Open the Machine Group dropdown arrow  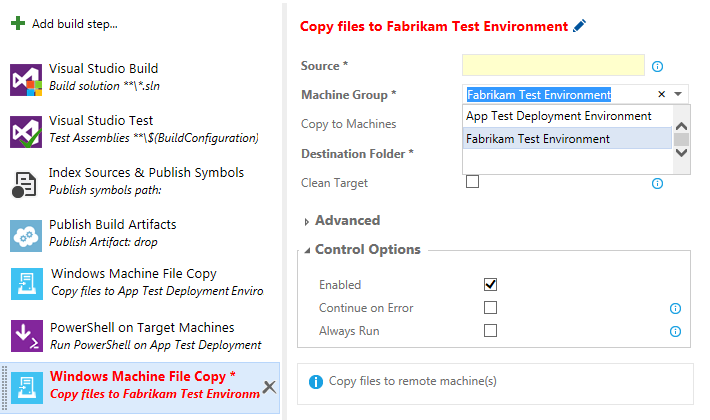(679, 95)
